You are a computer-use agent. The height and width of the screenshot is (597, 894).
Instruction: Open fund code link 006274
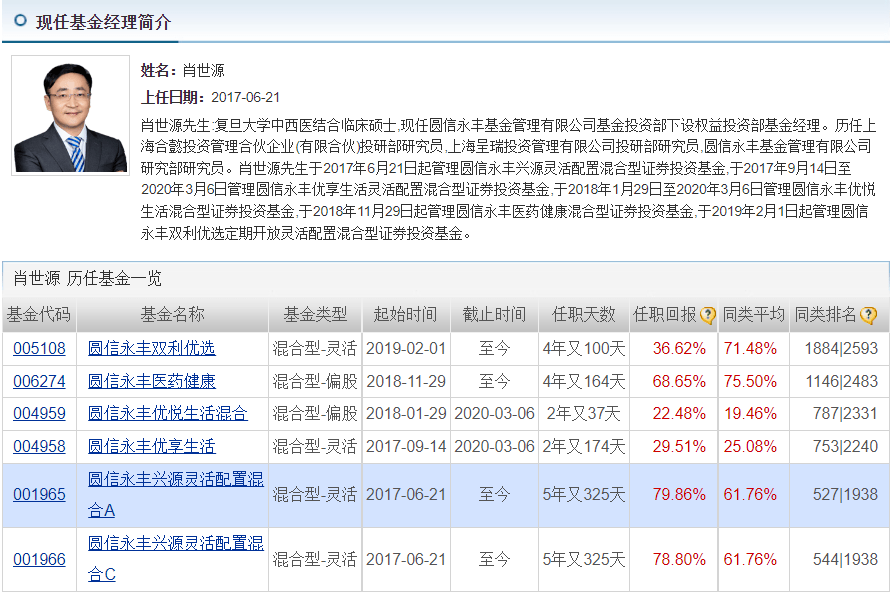coord(39,381)
